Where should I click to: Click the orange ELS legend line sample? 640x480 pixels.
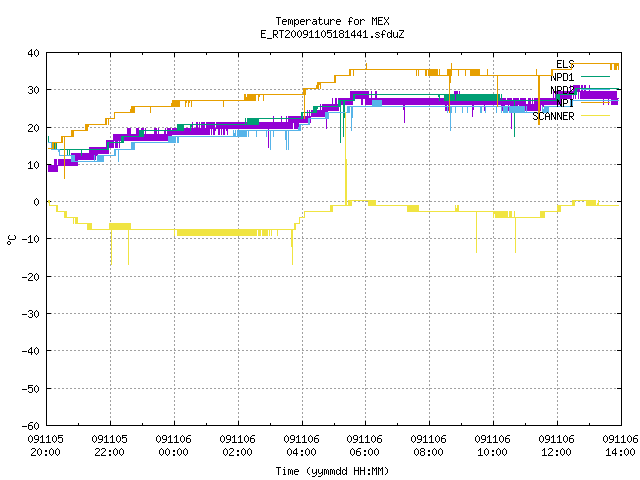click(595, 64)
